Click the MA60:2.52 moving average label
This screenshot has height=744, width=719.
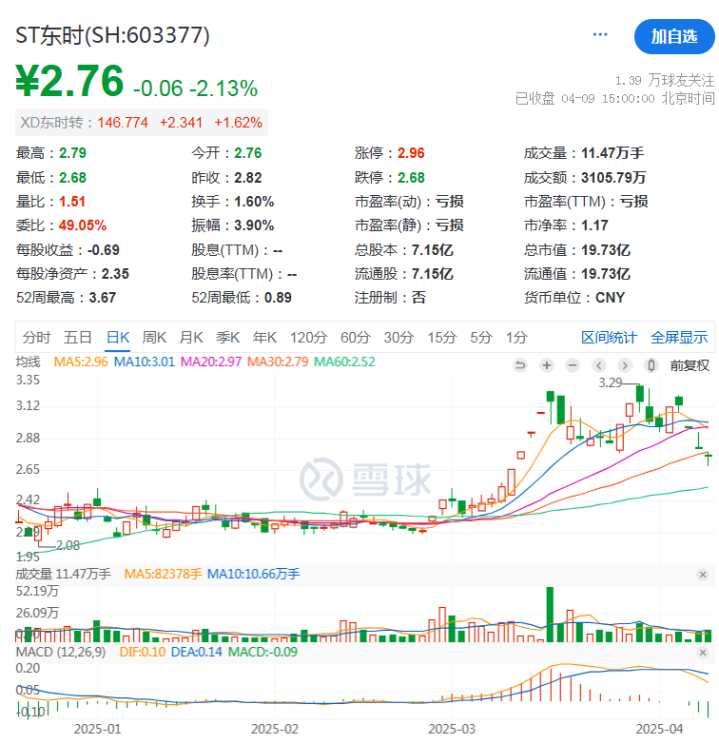[x=345, y=362]
